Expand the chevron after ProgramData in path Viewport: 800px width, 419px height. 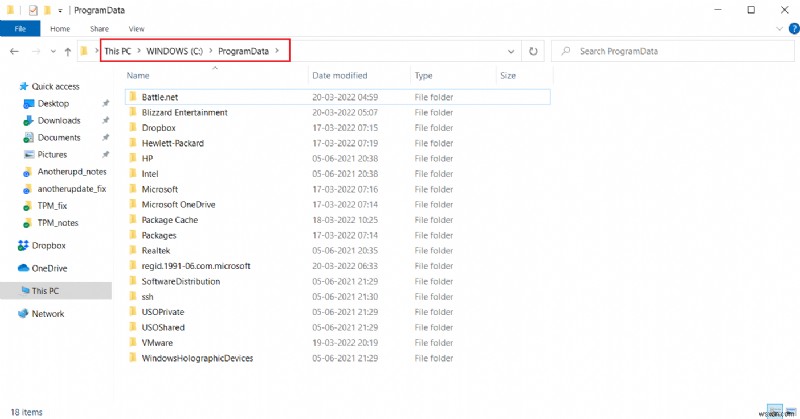277,51
